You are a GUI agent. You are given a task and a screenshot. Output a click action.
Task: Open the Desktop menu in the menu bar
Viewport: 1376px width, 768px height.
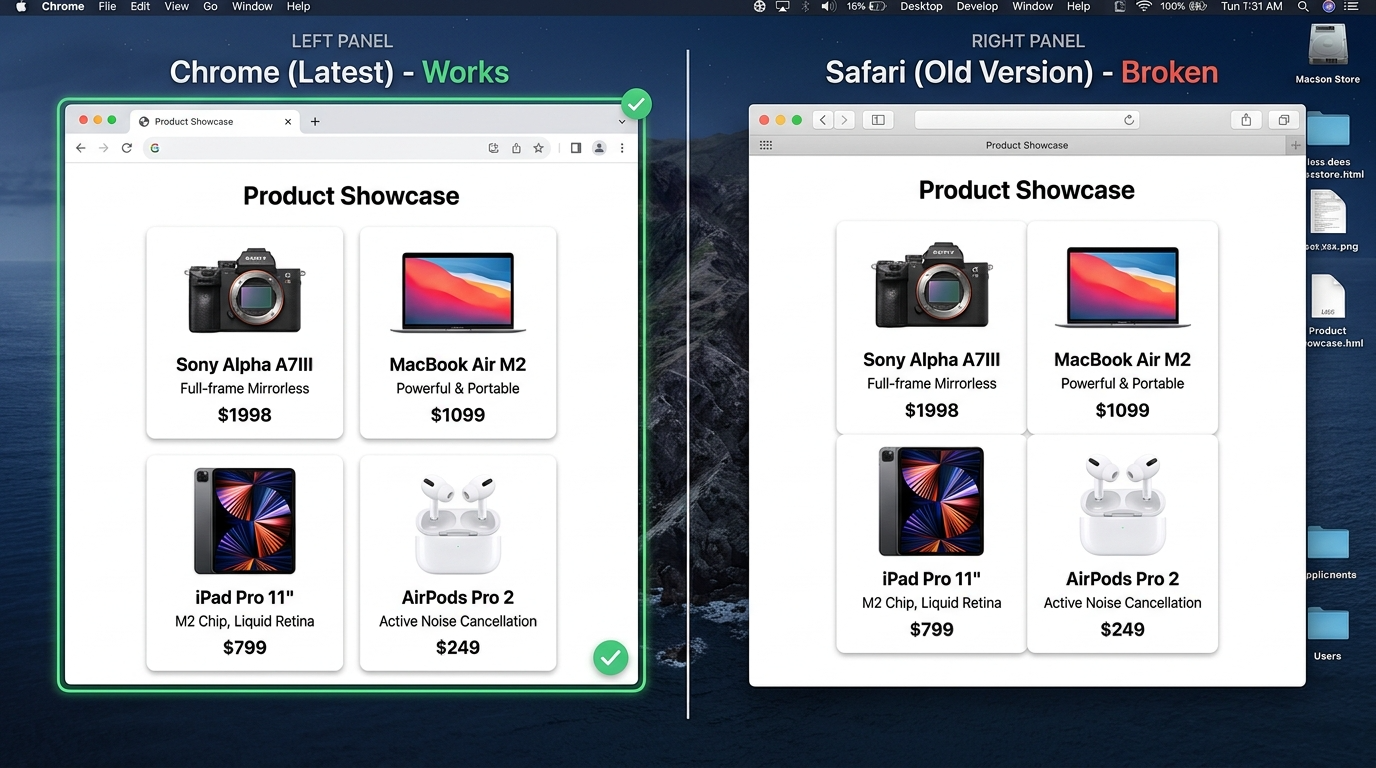pyautogui.click(x=921, y=6)
